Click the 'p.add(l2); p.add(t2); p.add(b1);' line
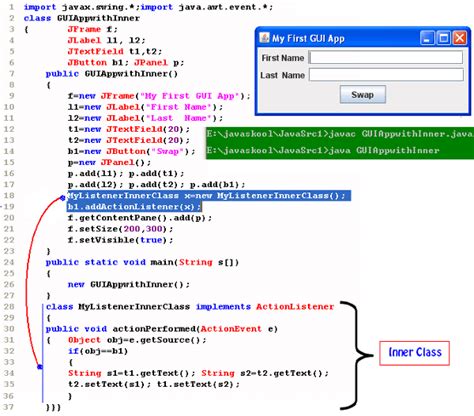 tap(157, 184)
